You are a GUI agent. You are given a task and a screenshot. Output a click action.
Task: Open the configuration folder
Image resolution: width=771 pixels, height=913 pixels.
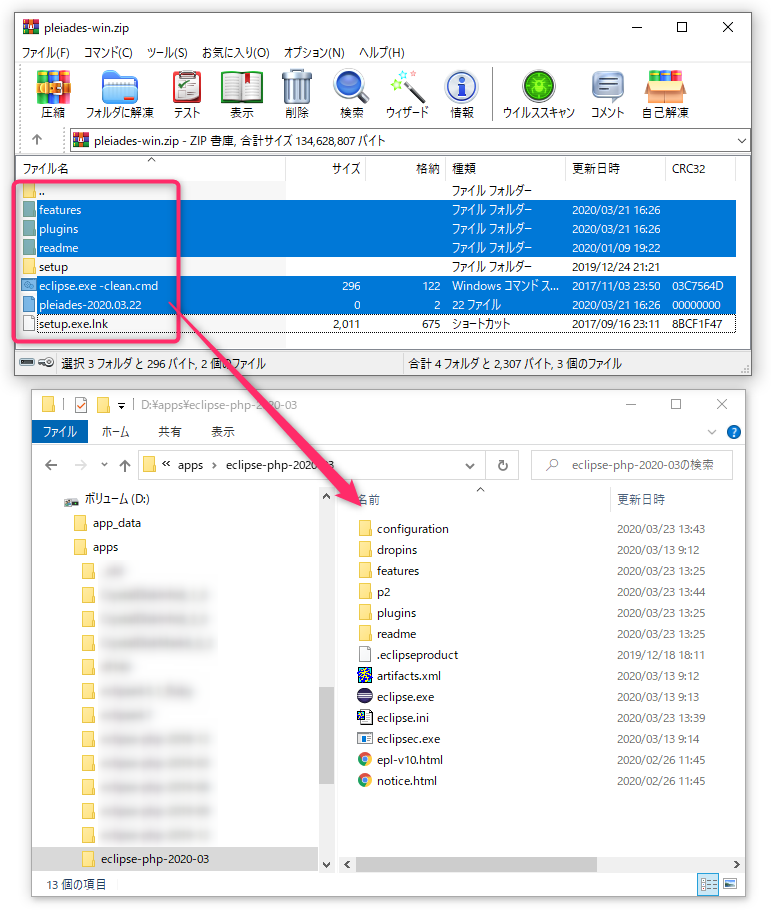pyautogui.click(x=412, y=529)
